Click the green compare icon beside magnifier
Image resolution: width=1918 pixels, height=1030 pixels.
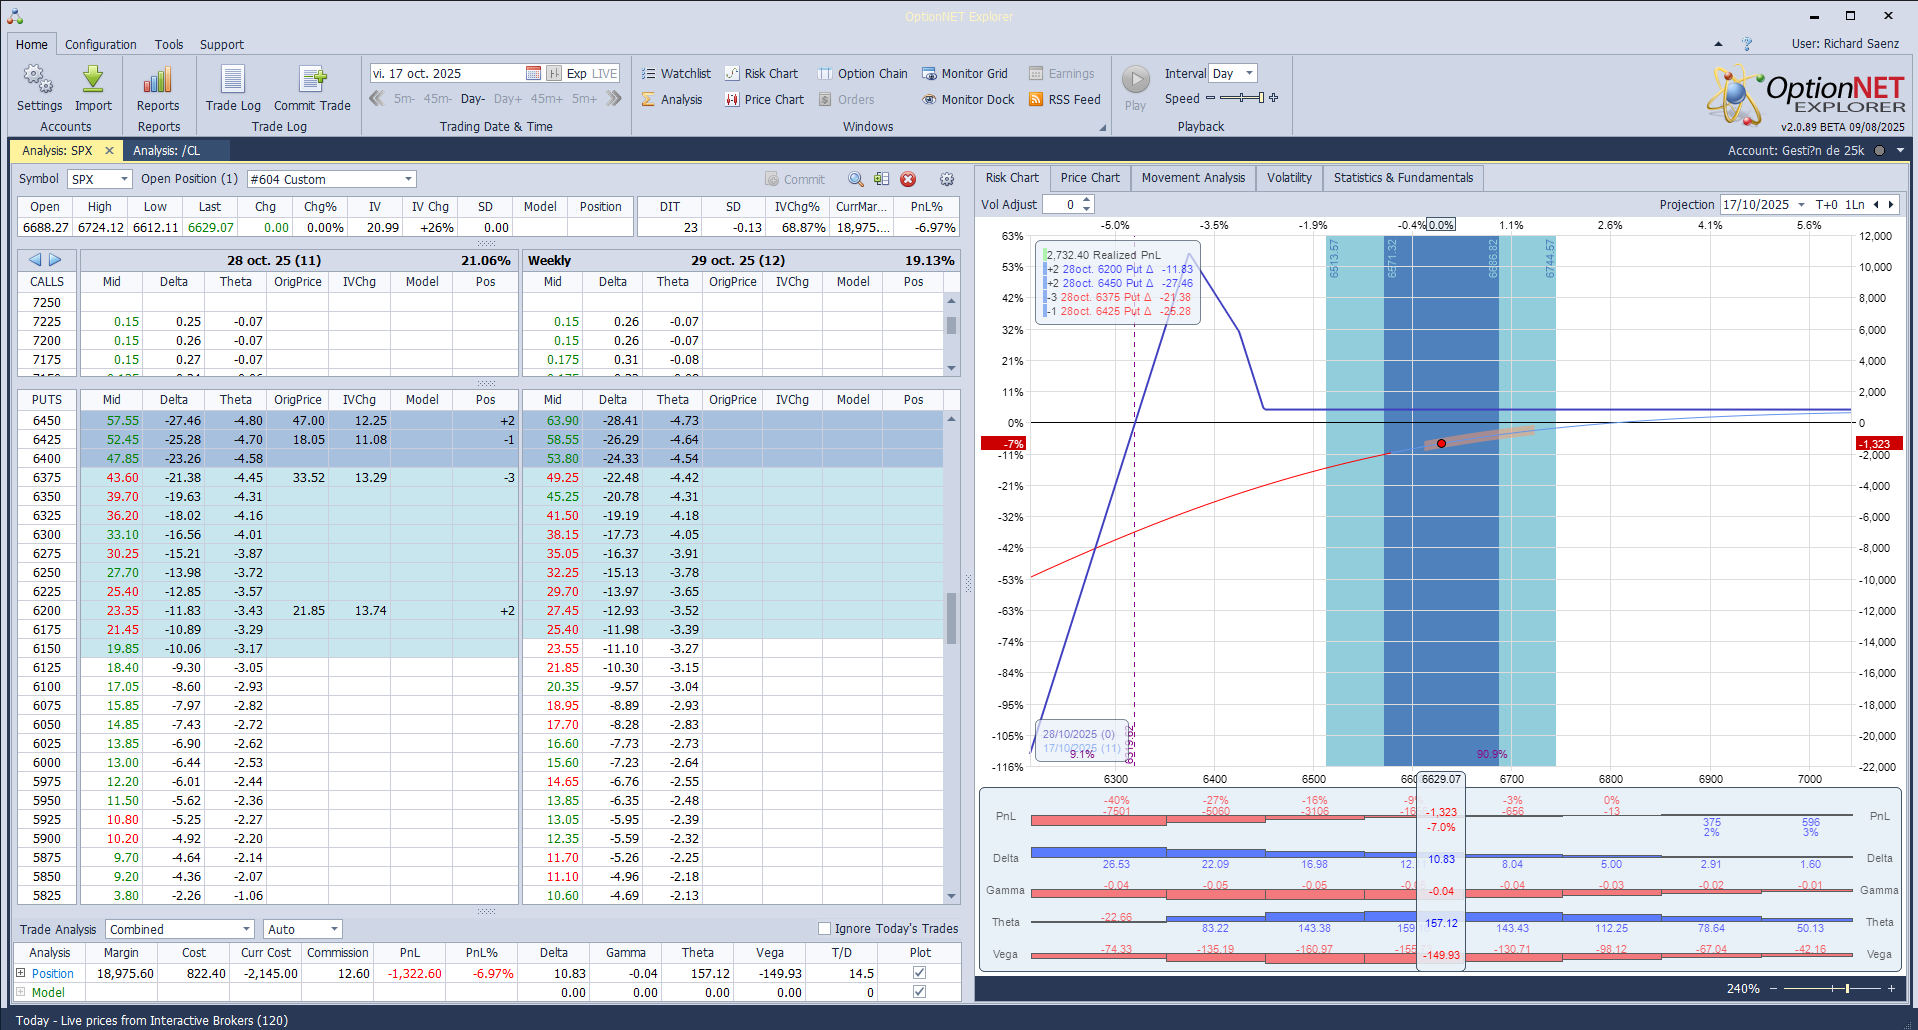881,179
